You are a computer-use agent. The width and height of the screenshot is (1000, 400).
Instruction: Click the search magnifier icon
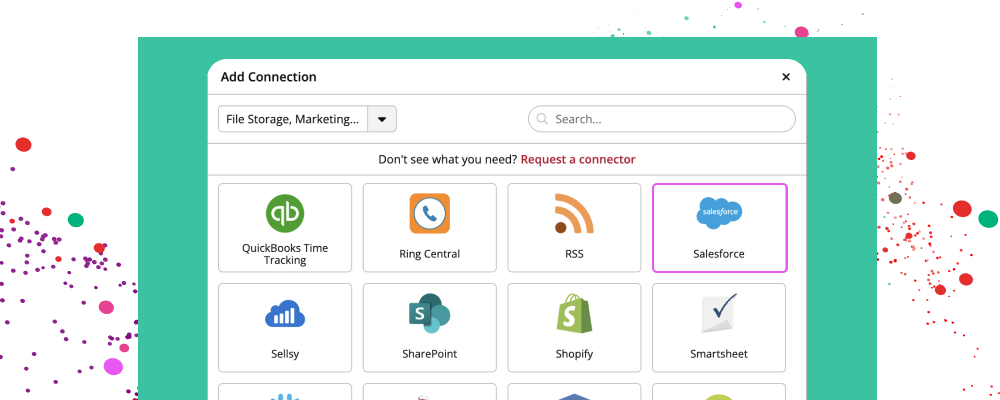[x=542, y=119]
